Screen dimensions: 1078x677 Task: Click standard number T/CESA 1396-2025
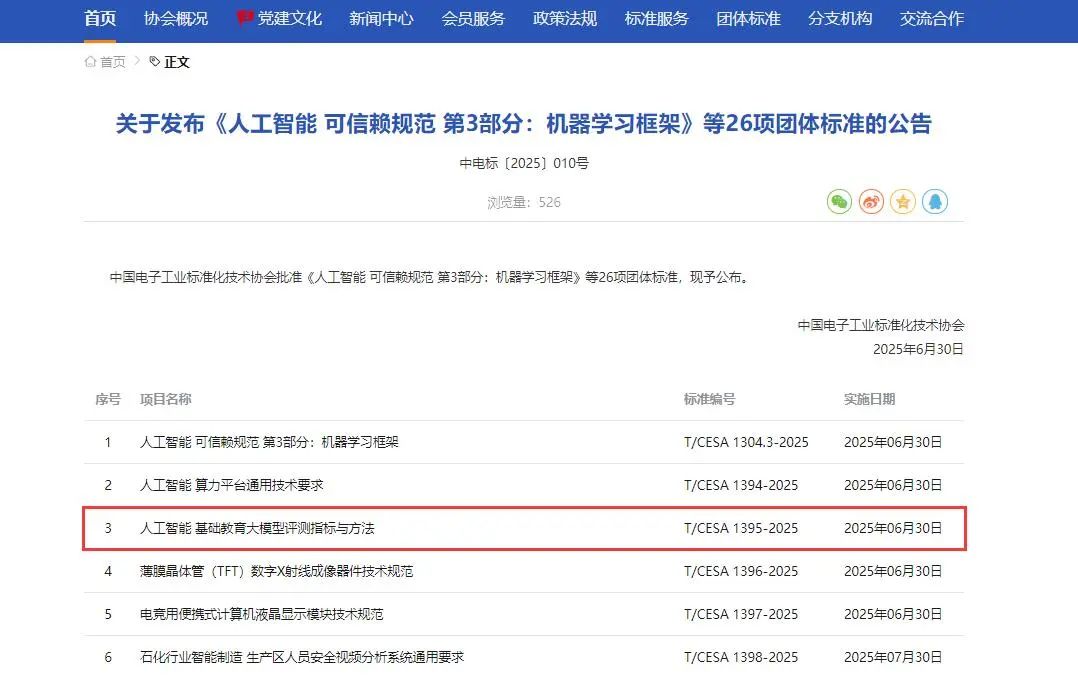[740, 571]
